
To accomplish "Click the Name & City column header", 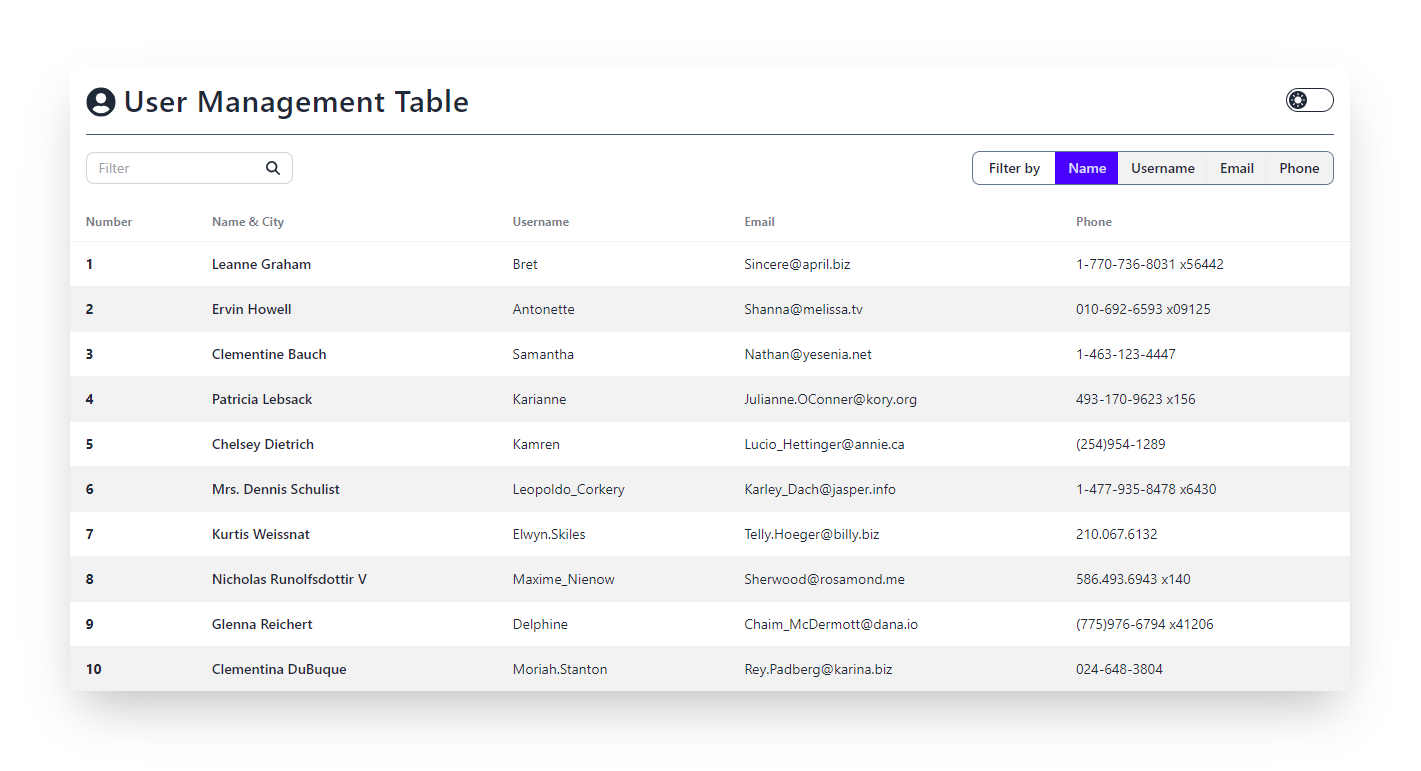I will point(248,222).
